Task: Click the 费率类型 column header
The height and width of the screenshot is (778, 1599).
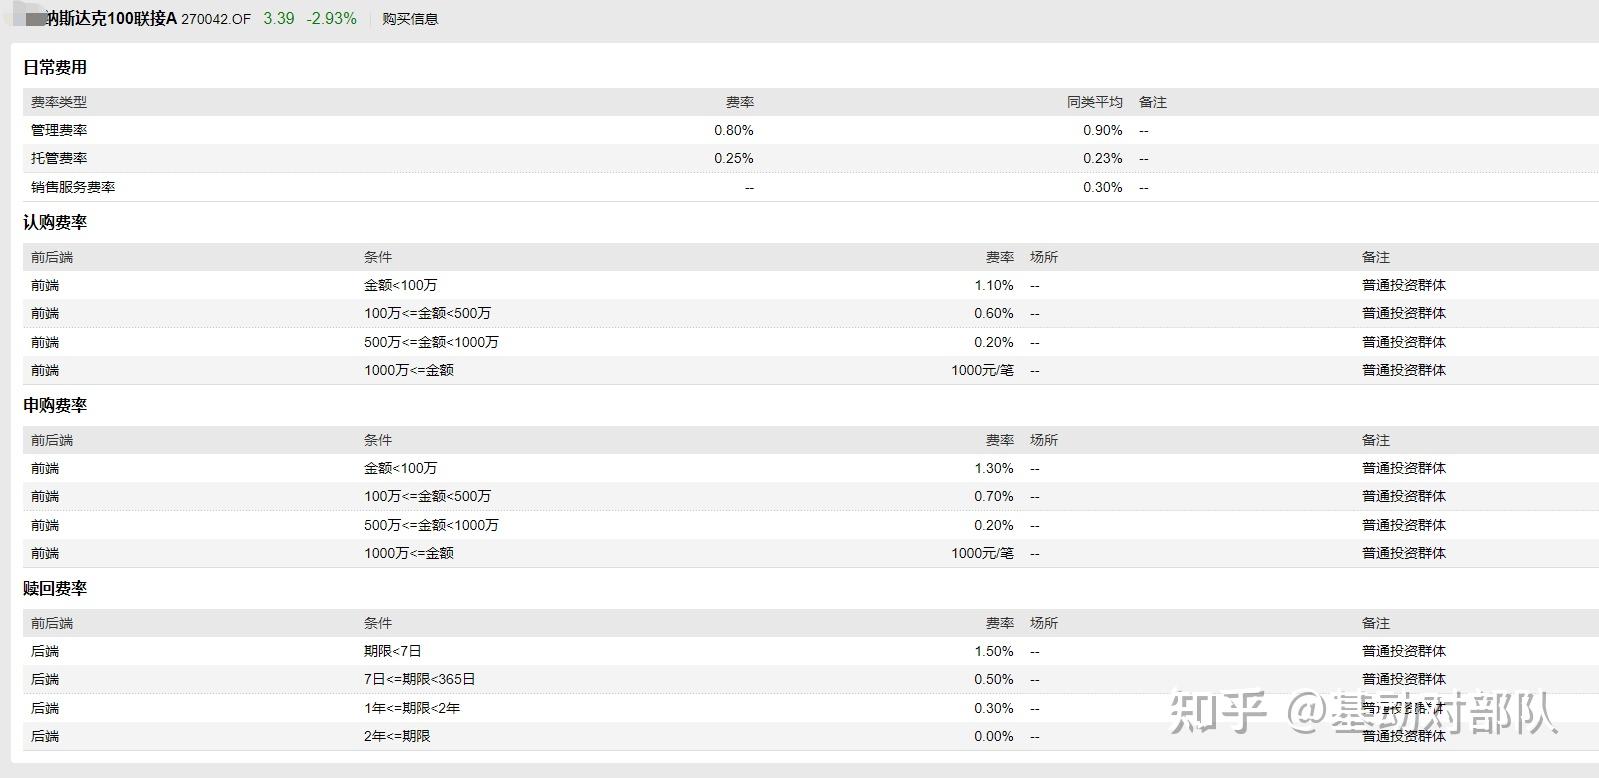Action: 59,102
